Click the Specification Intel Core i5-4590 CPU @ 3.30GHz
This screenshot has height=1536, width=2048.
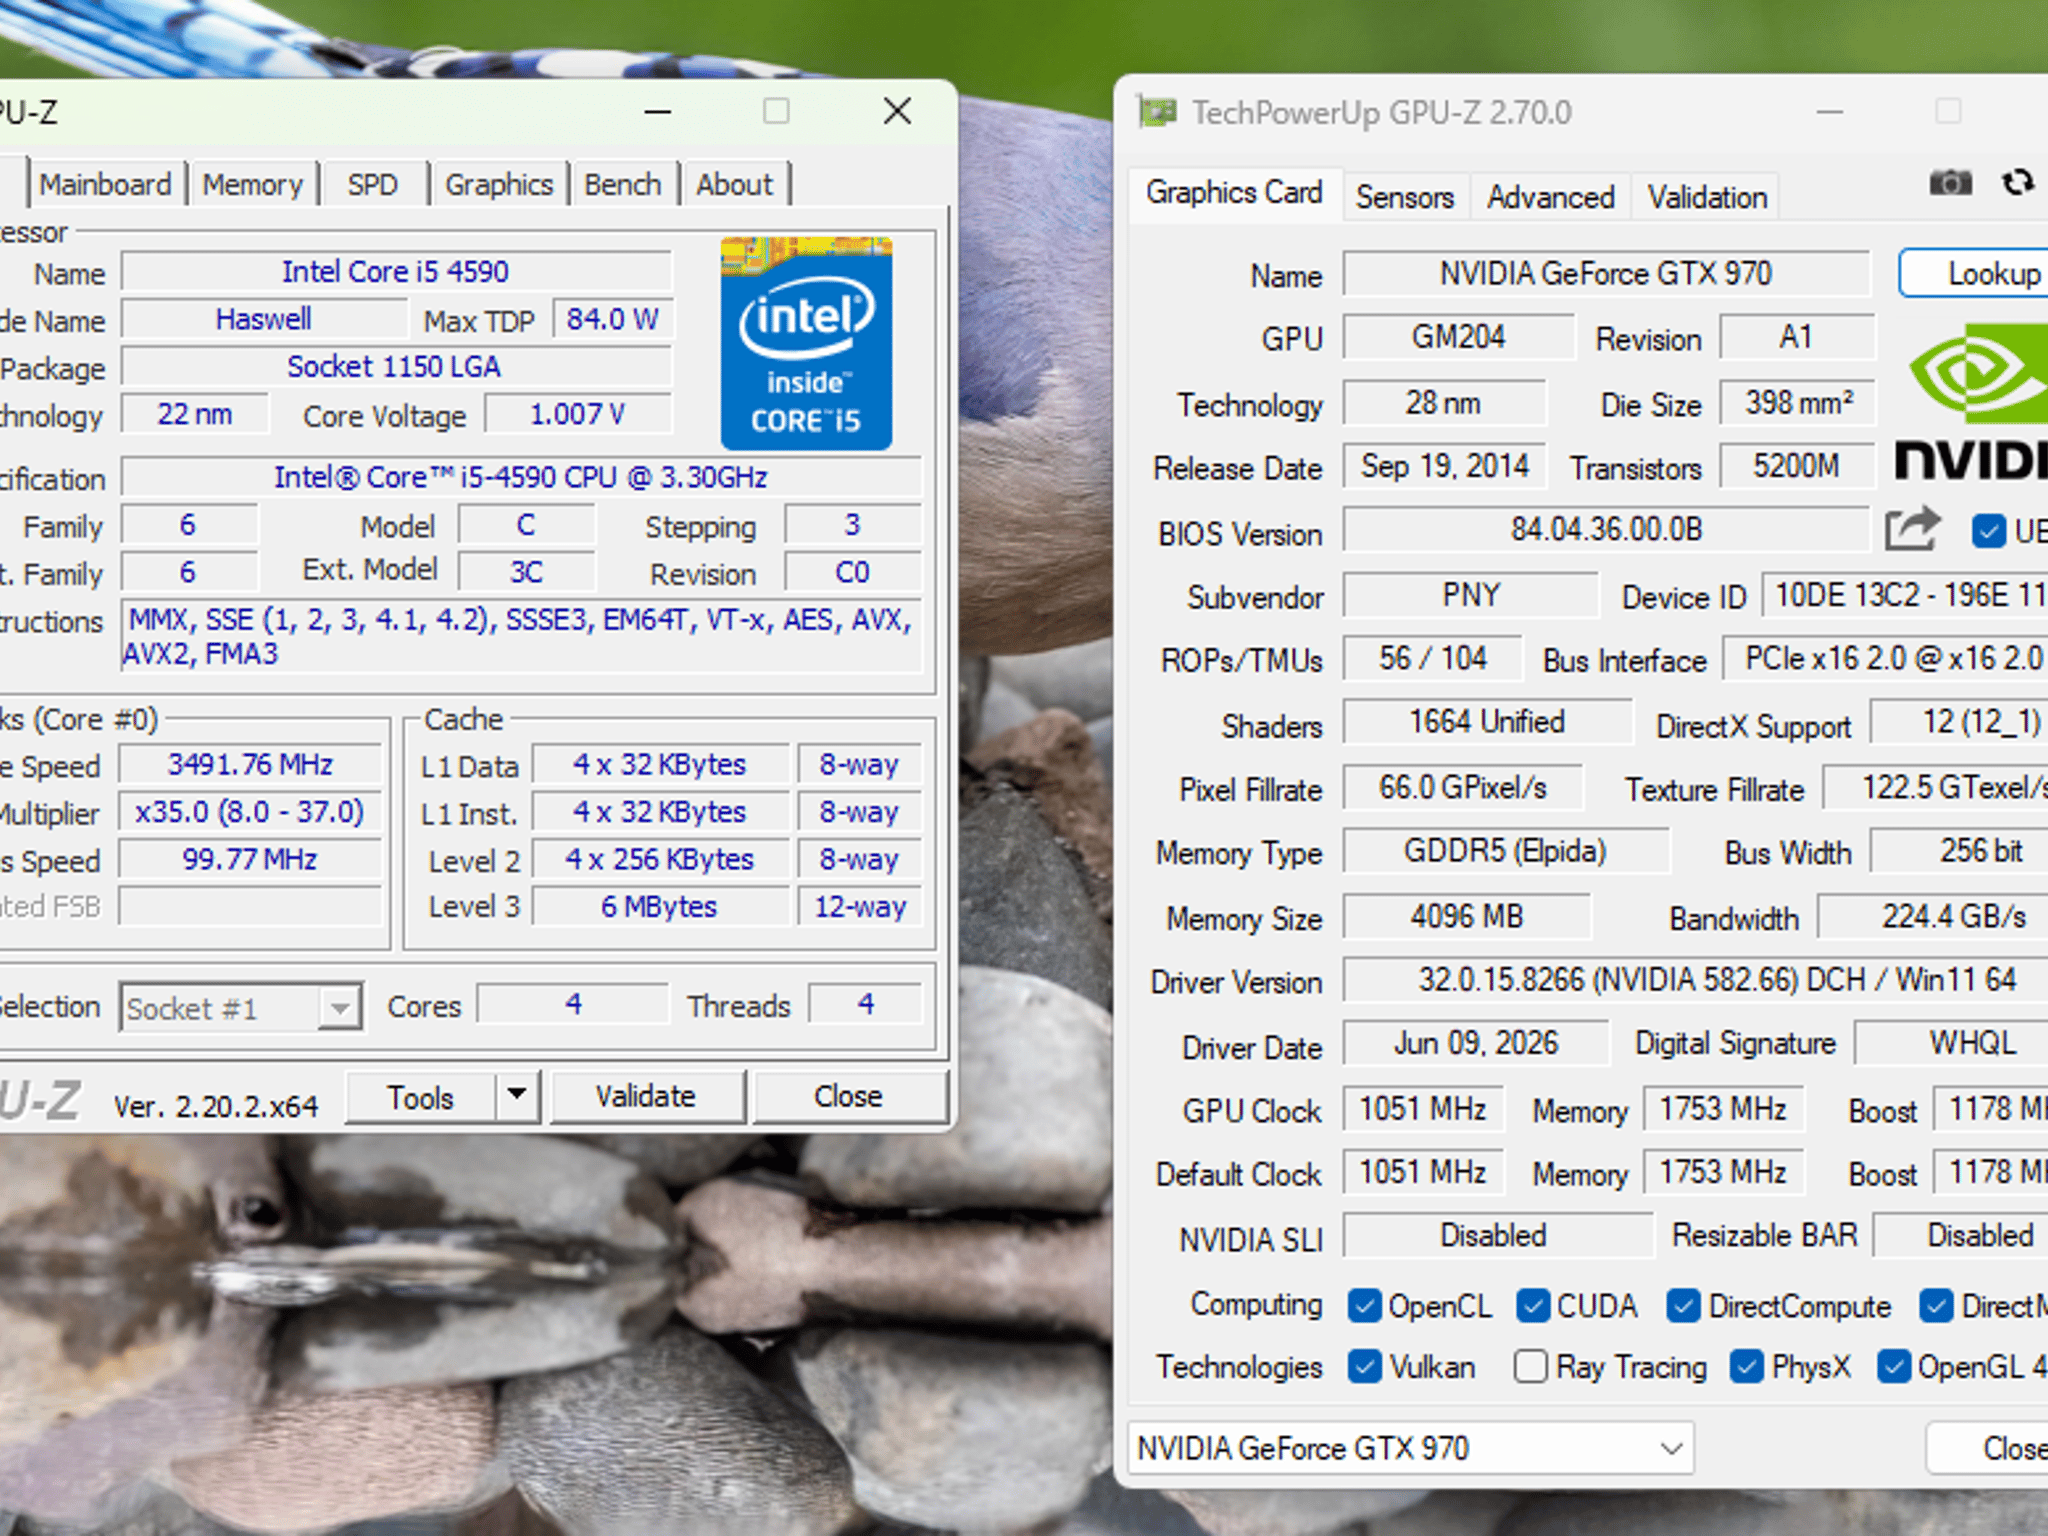[521, 477]
